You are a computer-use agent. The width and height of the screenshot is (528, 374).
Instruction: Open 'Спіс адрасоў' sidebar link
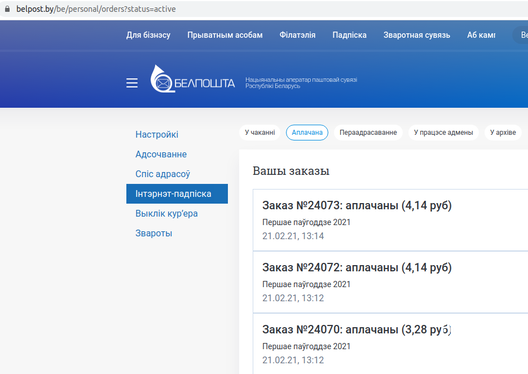tap(163, 174)
